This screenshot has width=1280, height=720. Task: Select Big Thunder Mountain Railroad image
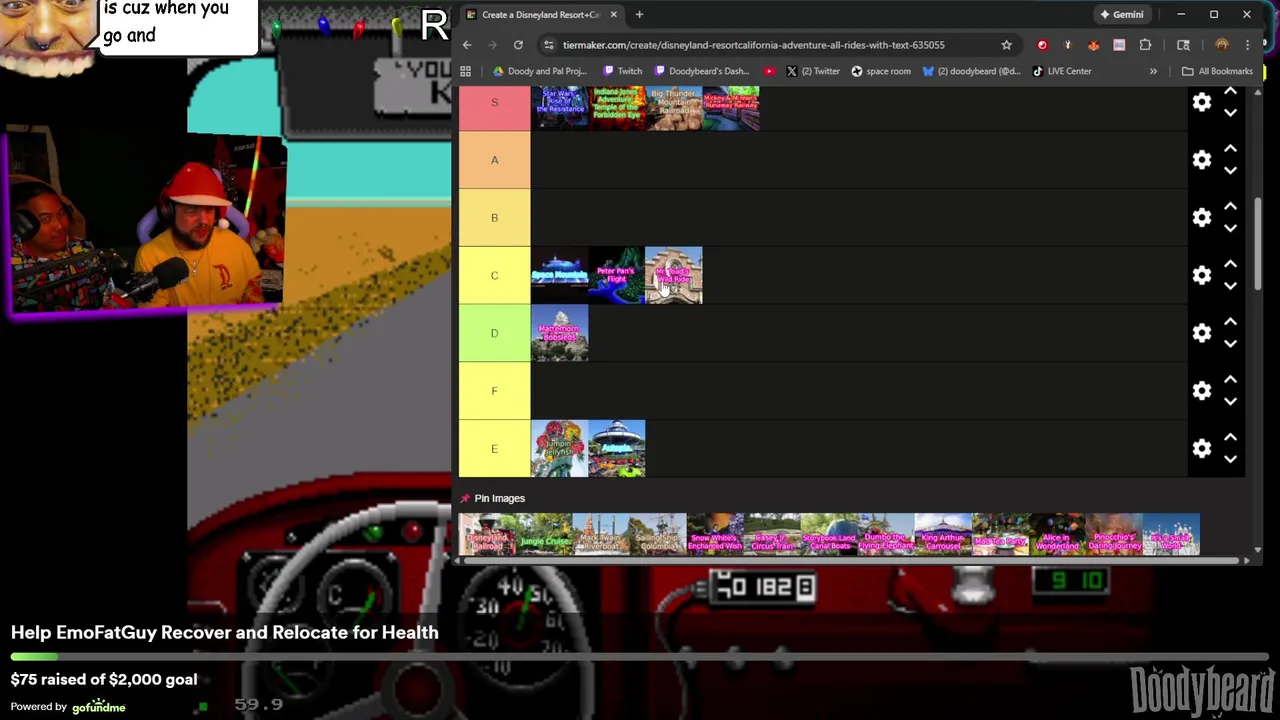click(674, 108)
